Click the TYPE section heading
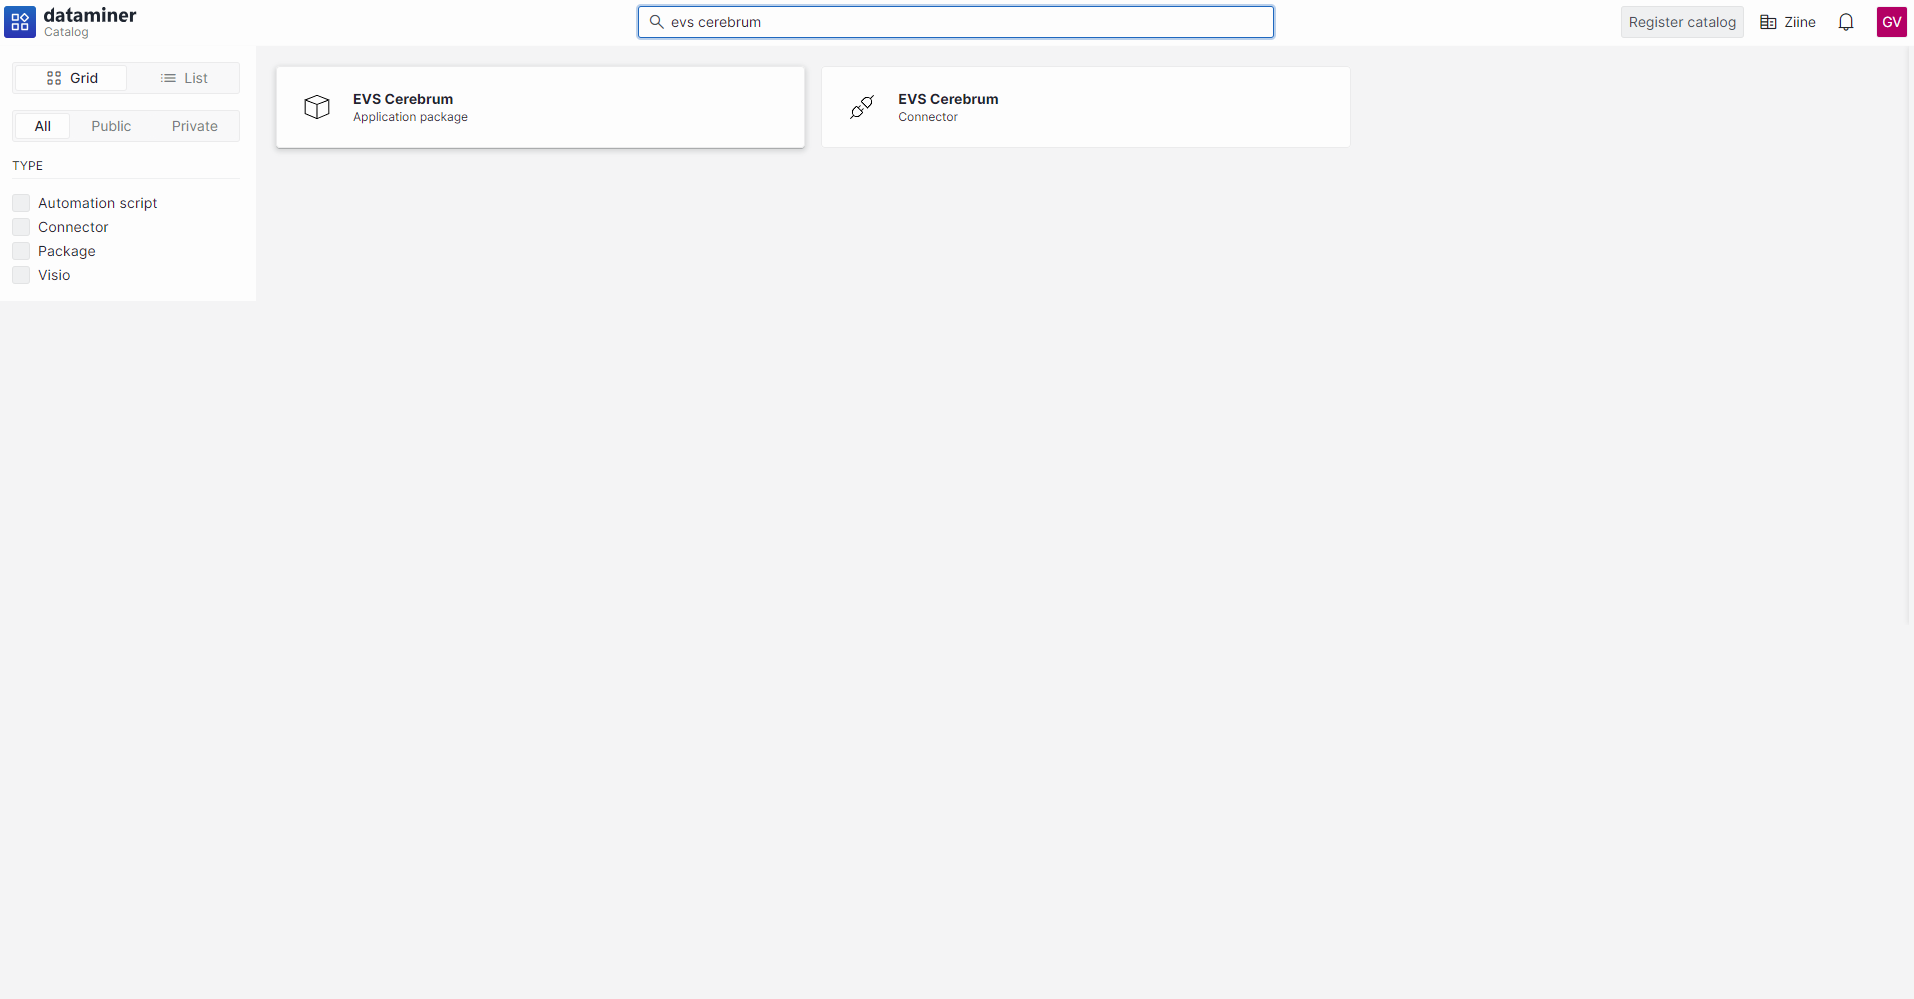This screenshot has width=1914, height=999. click(28, 166)
